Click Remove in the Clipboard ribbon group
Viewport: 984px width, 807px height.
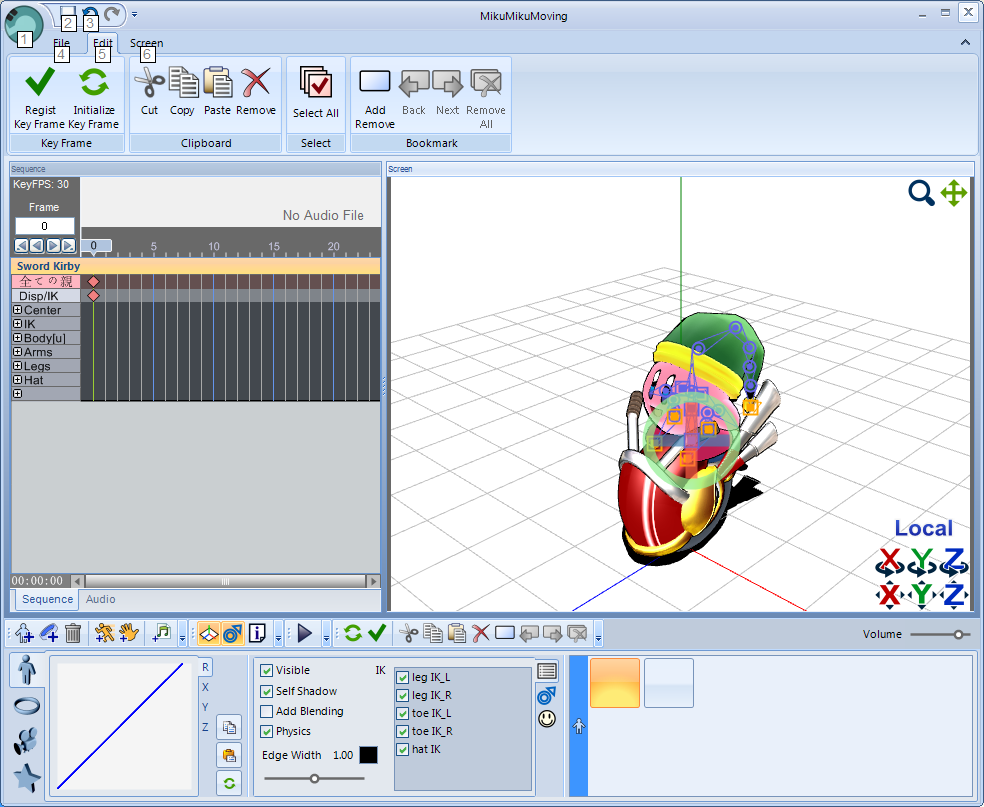pos(256,92)
